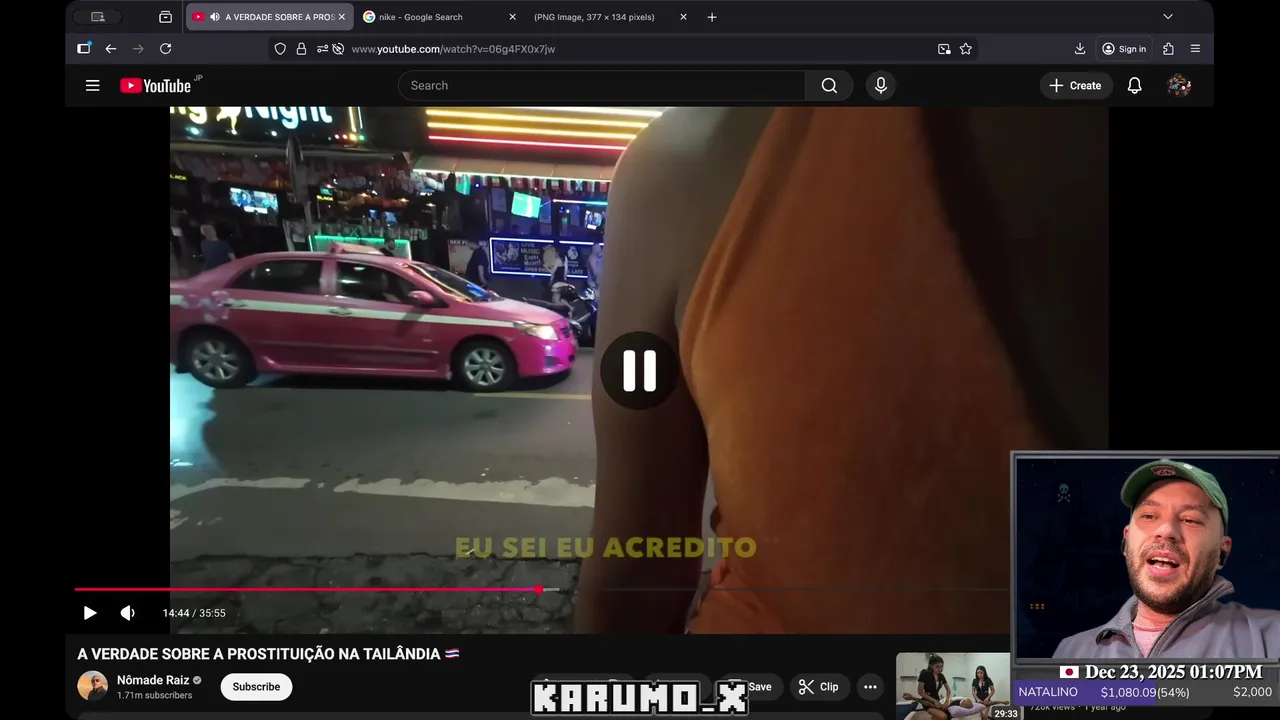Image resolution: width=1280 pixels, height=720 pixels.
Task: Click the 14:44 / 35:55 time display
Action: 194,613
